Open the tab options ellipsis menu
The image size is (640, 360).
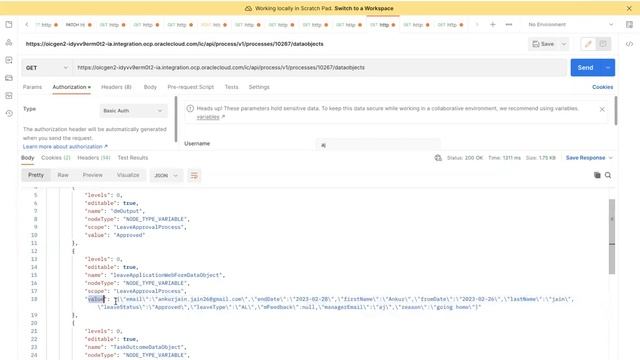click(x=509, y=24)
